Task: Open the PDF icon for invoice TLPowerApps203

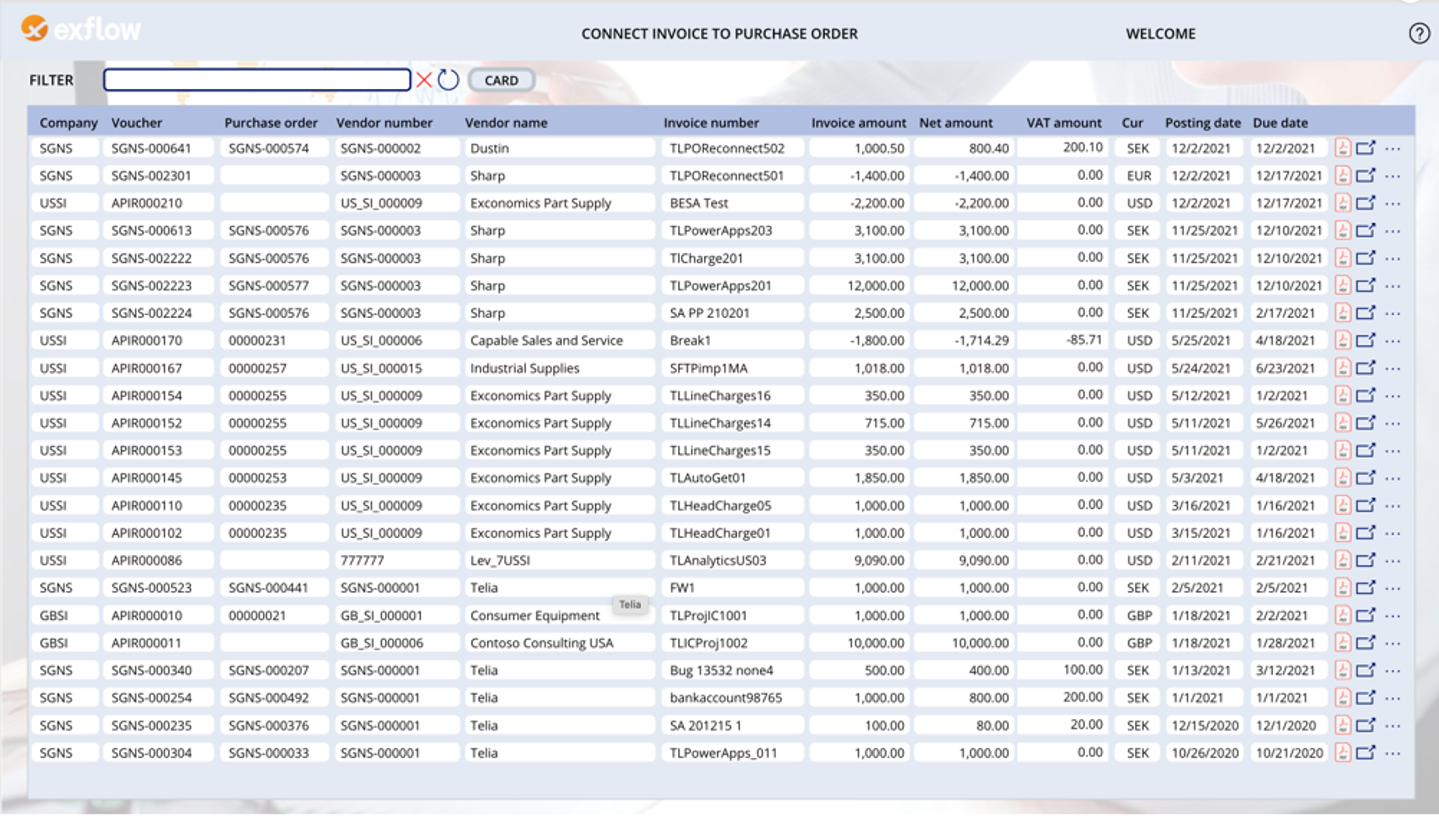Action: point(1342,230)
